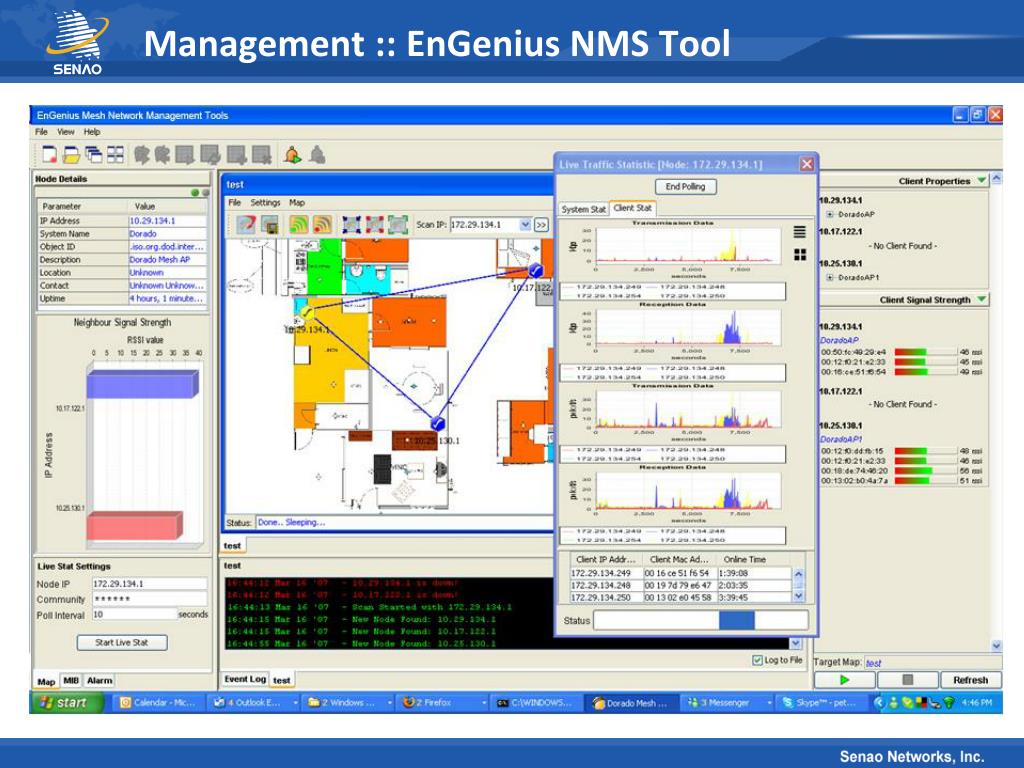The height and width of the screenshot is (768, 1024).
Task: Switch graphs to grid layout icon
Action: pyautogui.click(x=799, y=255)
